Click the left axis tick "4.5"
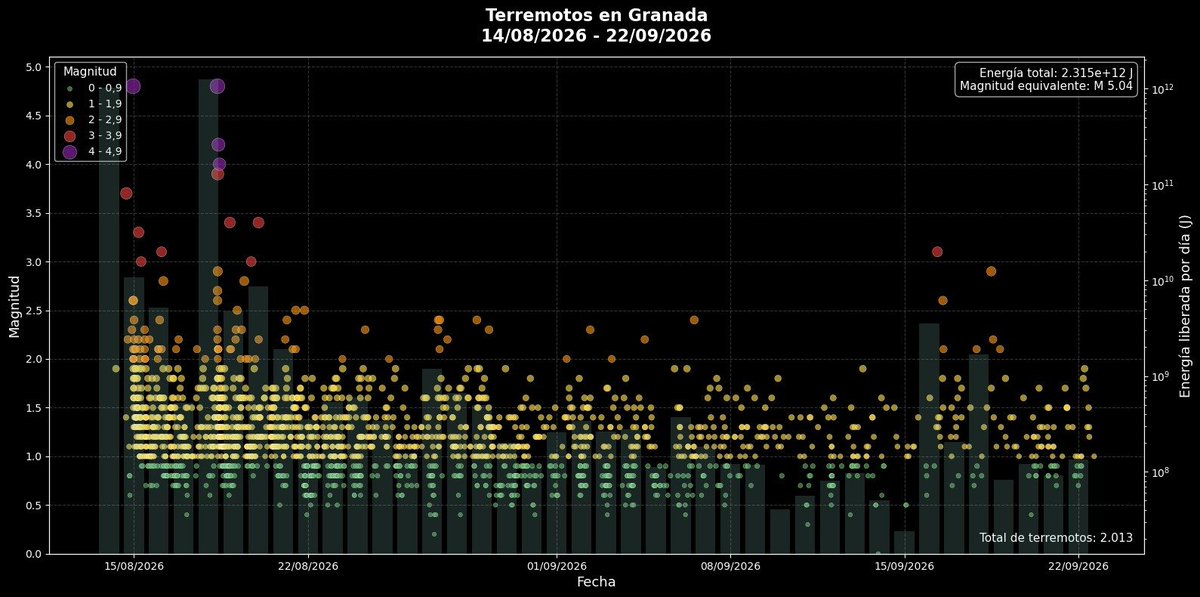Viewport: 1200px width, 597px height. click(x=34, y=116)
